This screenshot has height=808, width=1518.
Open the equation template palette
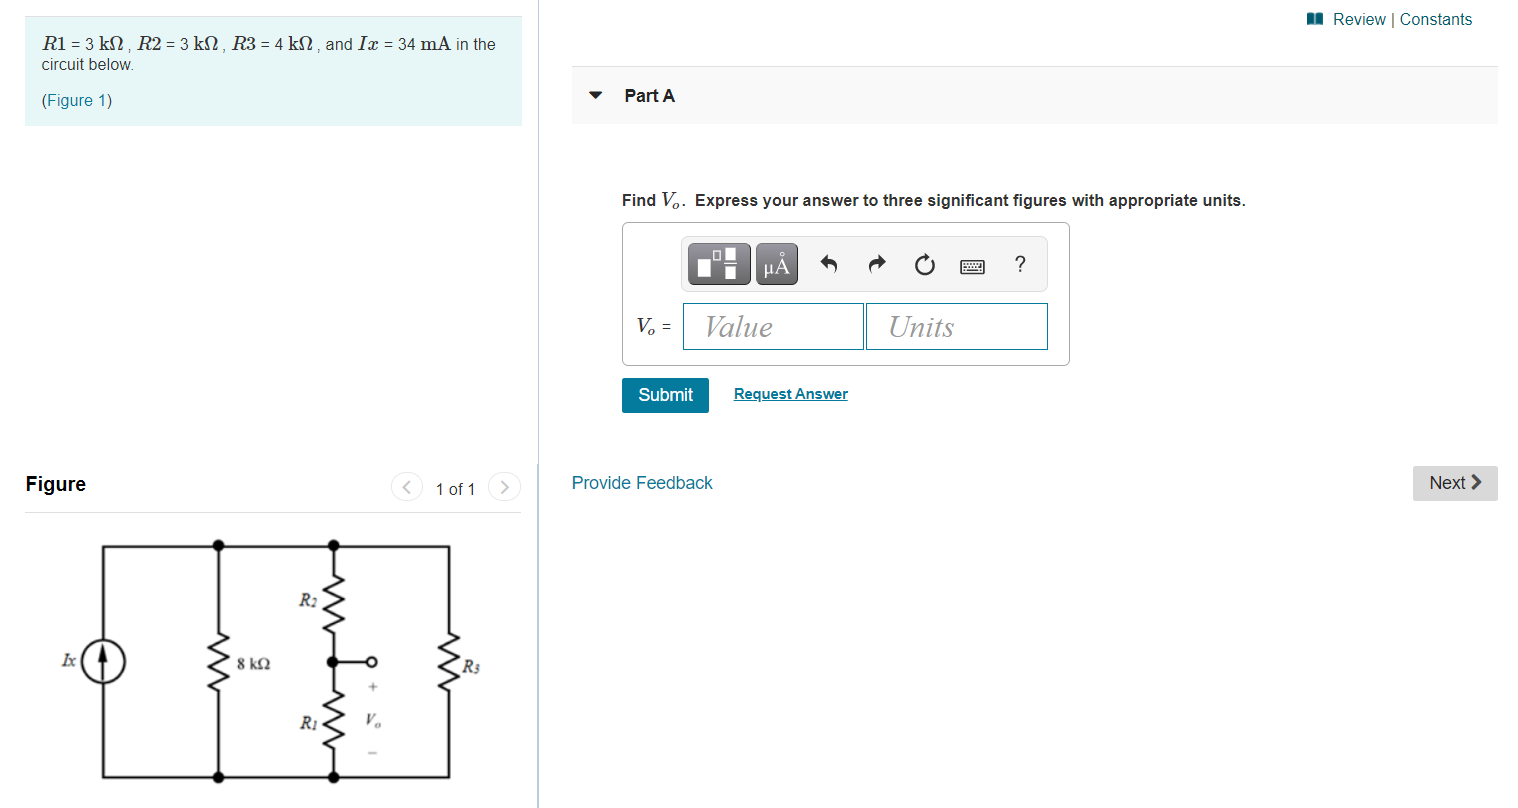click(718, 263)
